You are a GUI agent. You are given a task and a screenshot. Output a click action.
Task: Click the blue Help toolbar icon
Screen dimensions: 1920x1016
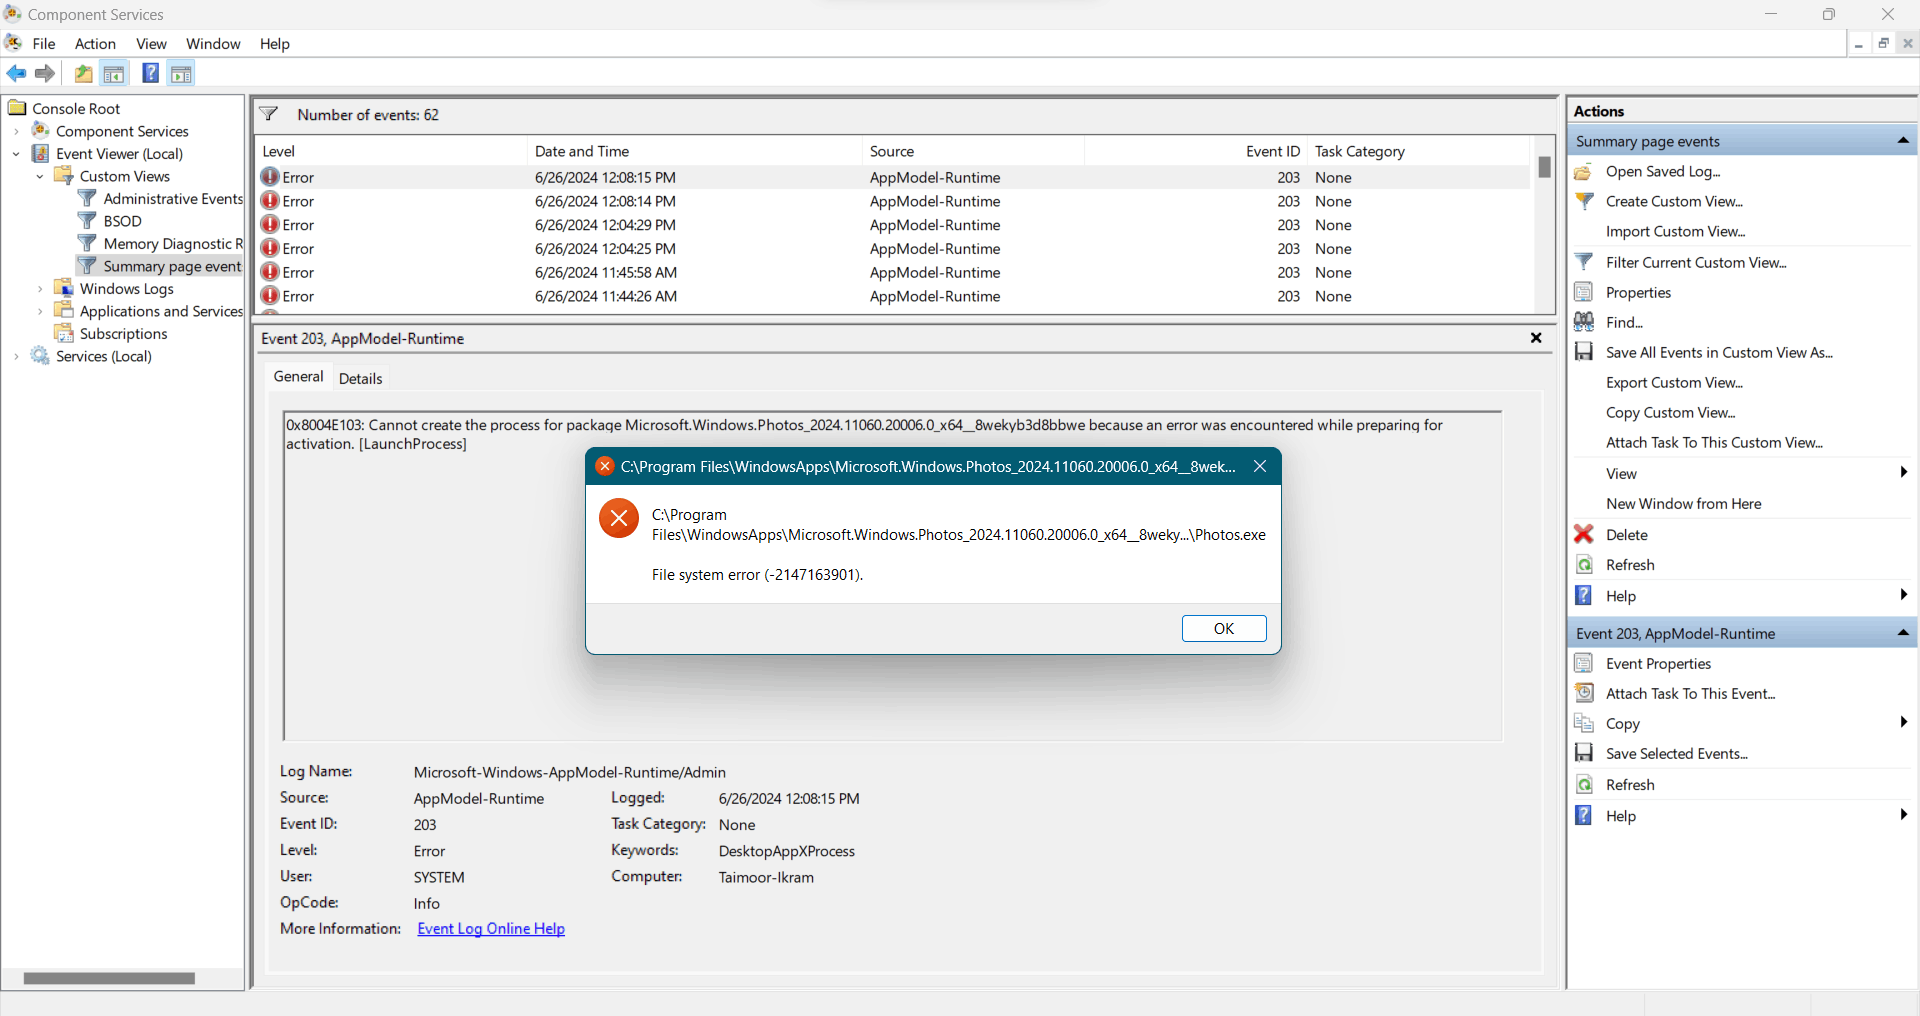[x=151, y=73]
